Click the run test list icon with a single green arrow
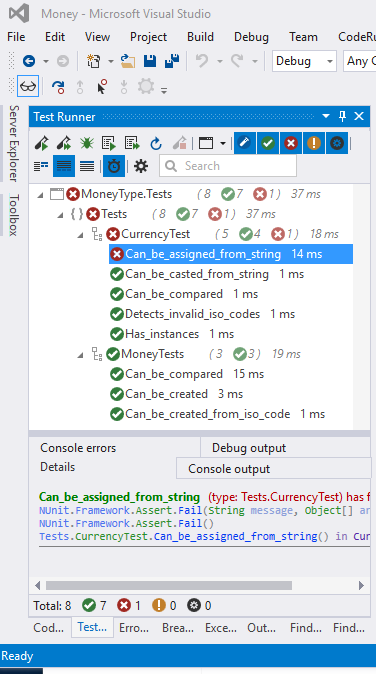This screenshot has height=674, width=376. click(x=109, y=143)
